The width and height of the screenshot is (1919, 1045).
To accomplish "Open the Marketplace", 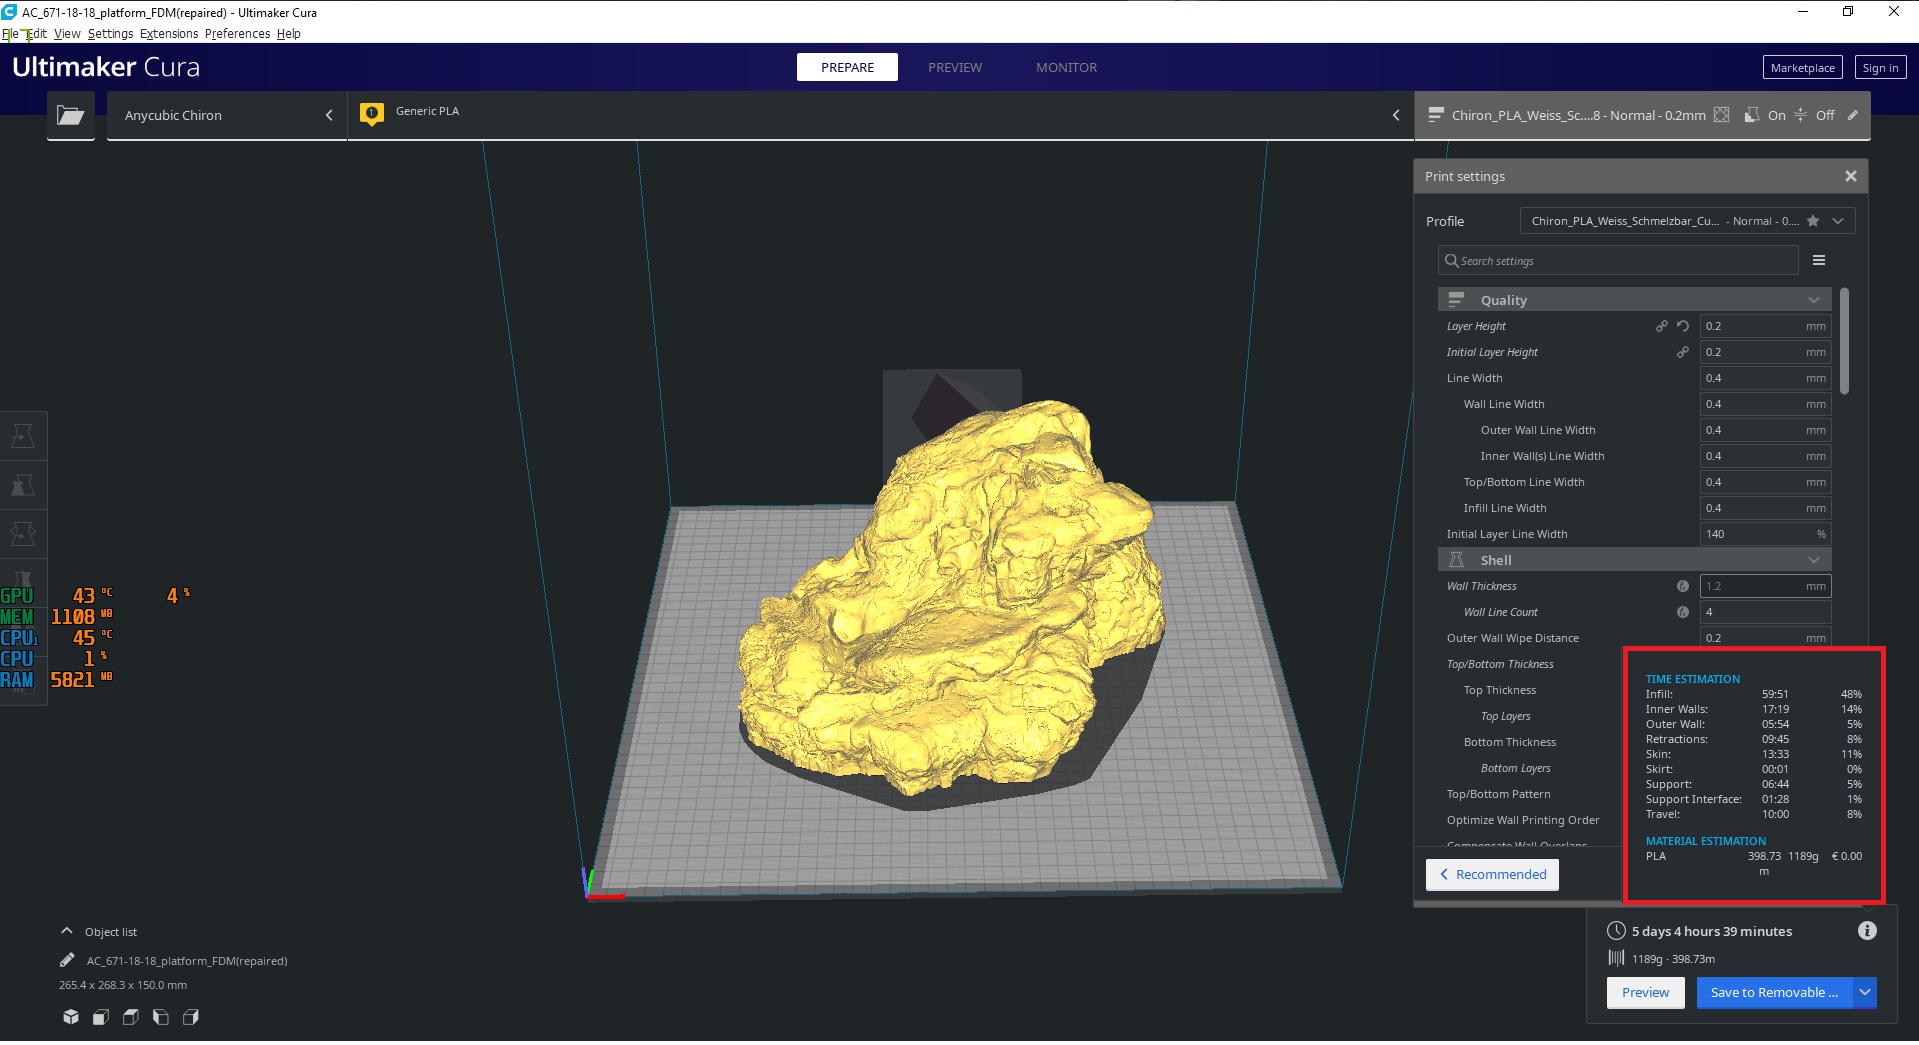I will click(1802, 67).
